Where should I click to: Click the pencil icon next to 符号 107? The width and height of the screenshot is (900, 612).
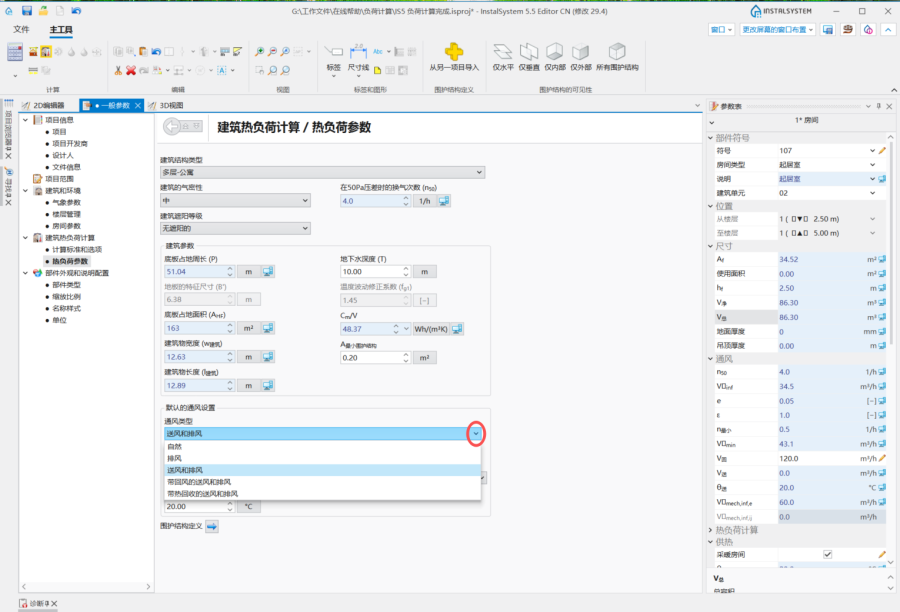[x=881, y=151]
